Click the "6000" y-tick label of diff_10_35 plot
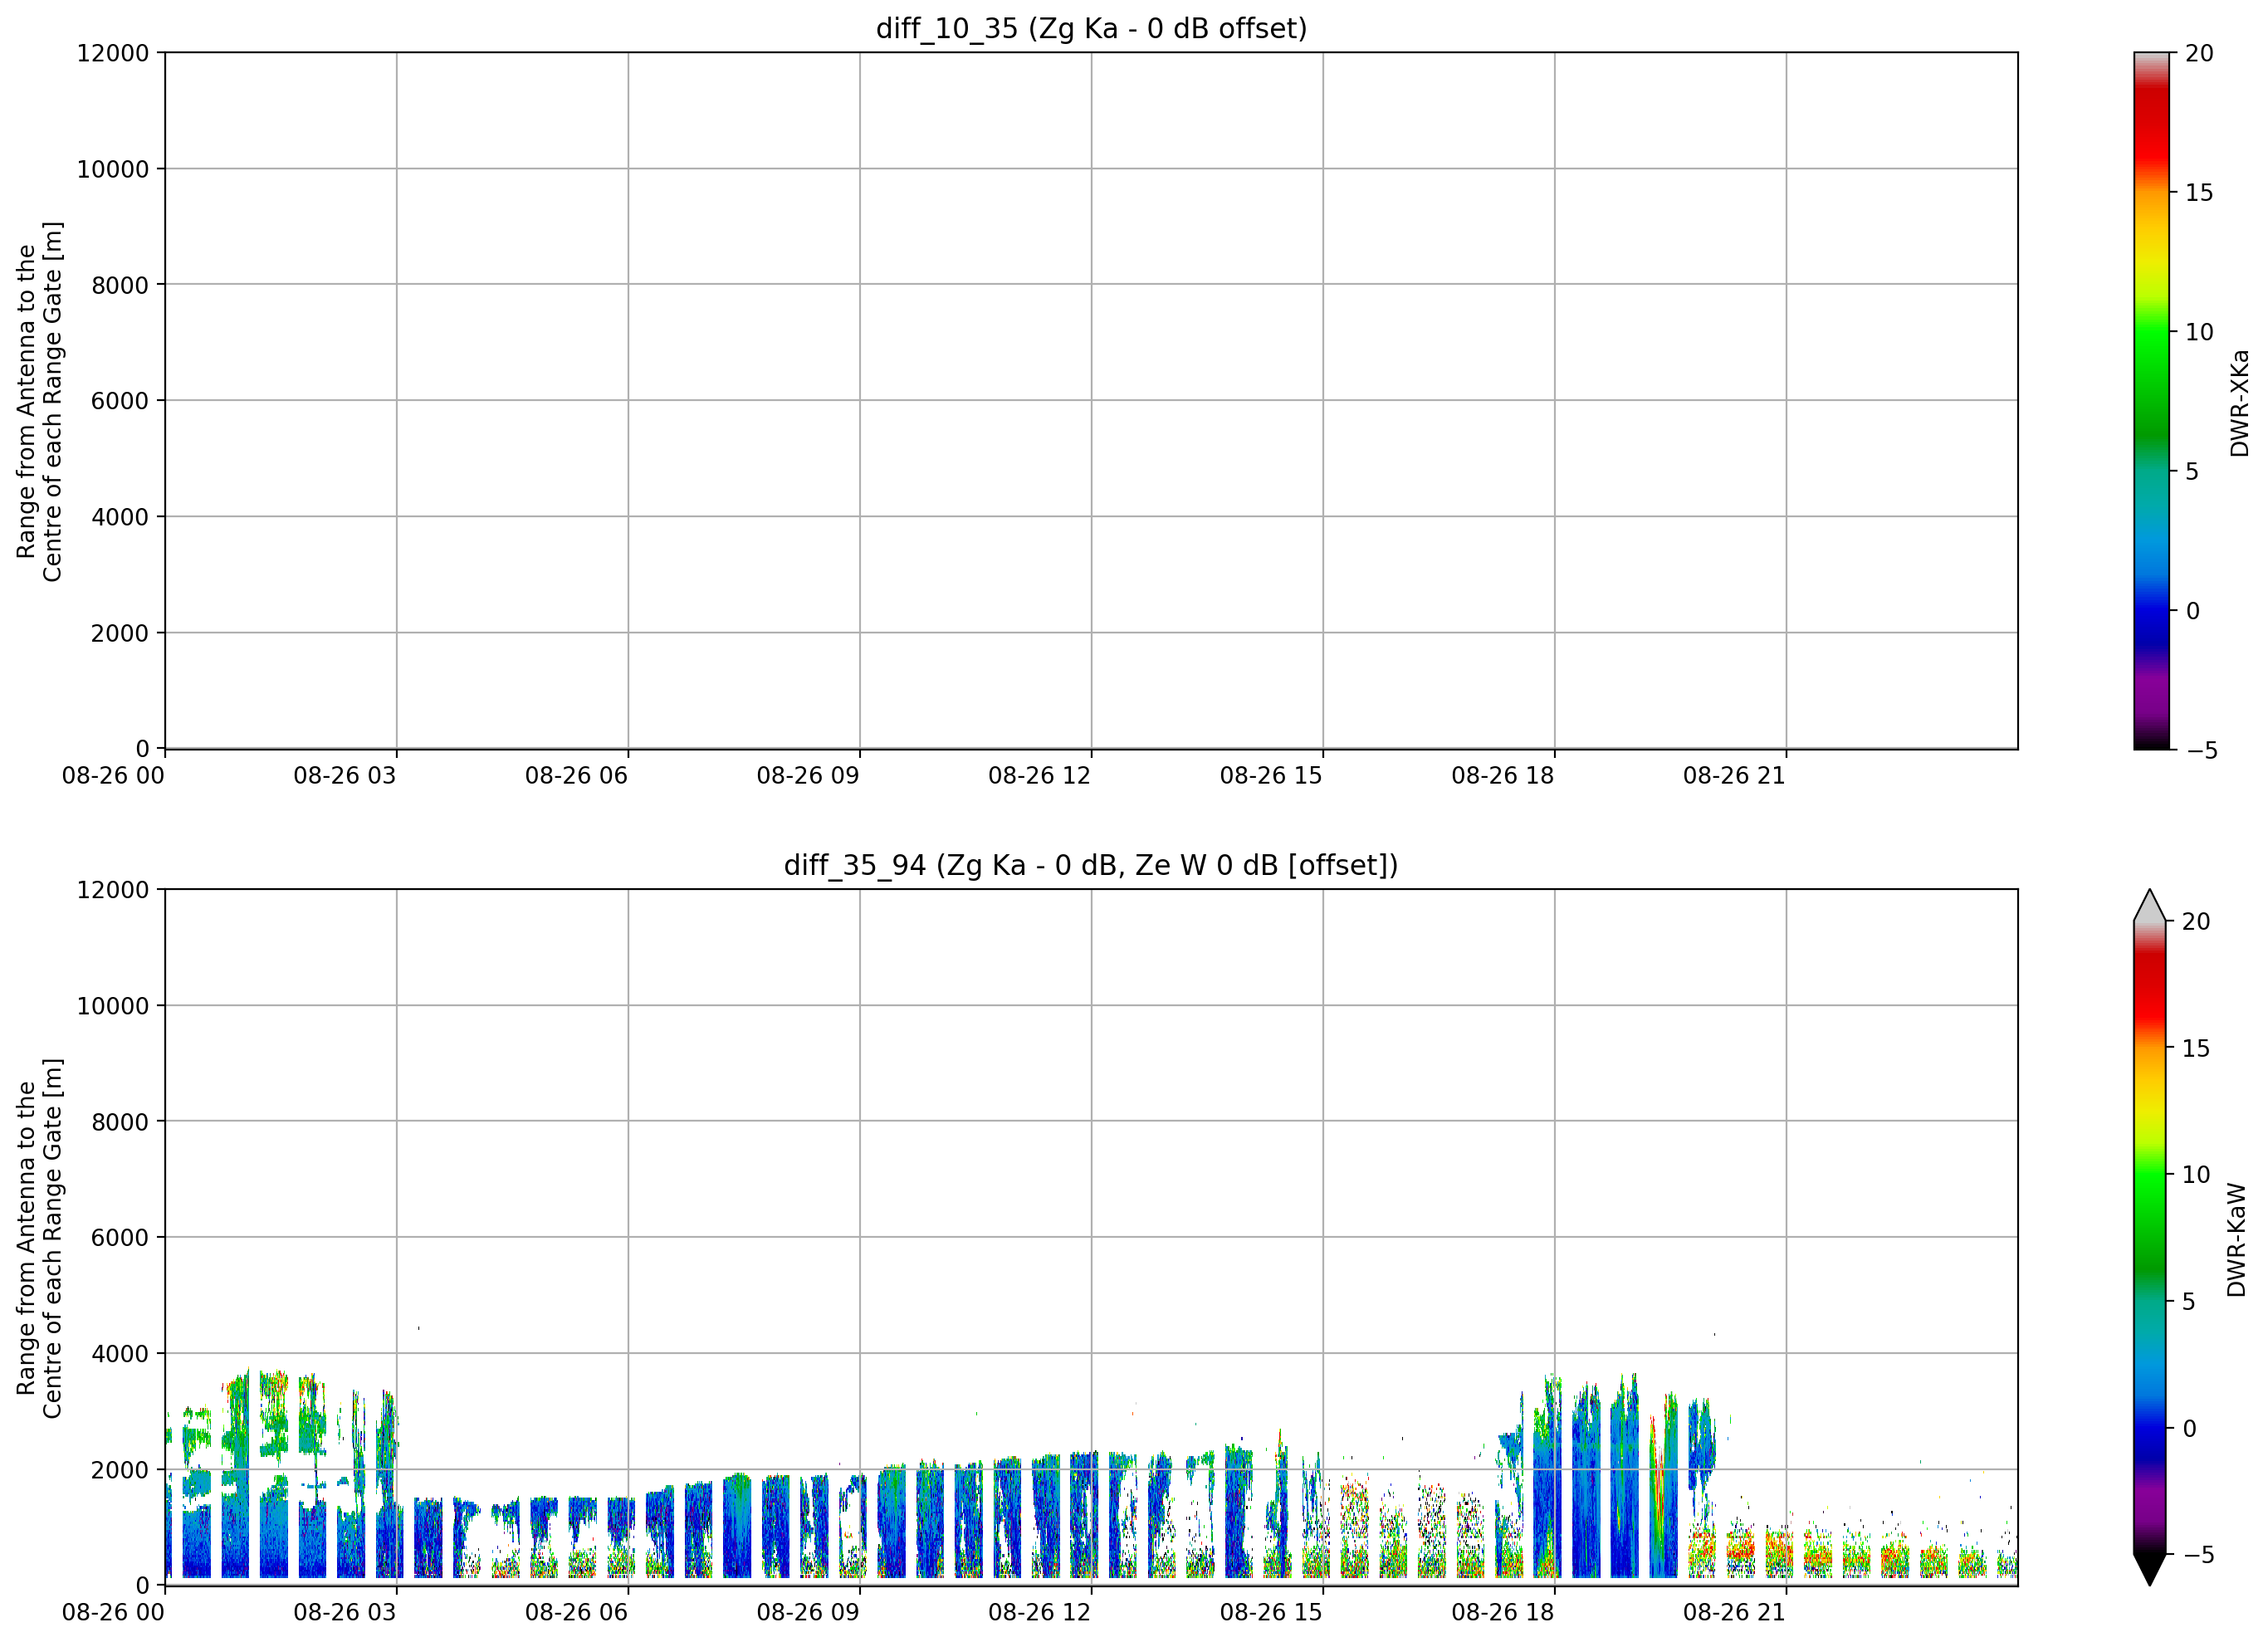The width and height of the screenshot is (2268, 1642). coord(120,401)
